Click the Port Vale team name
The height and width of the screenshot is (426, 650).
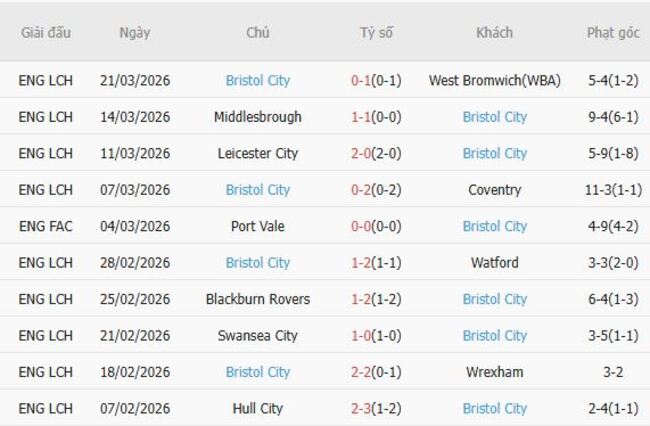tap(258, 226)
